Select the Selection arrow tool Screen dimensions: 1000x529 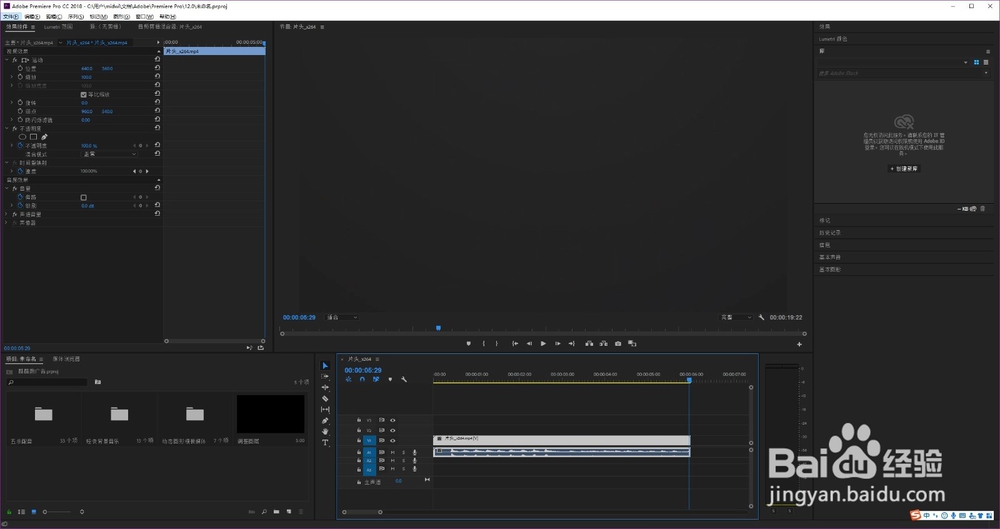(x=325, y=366)
